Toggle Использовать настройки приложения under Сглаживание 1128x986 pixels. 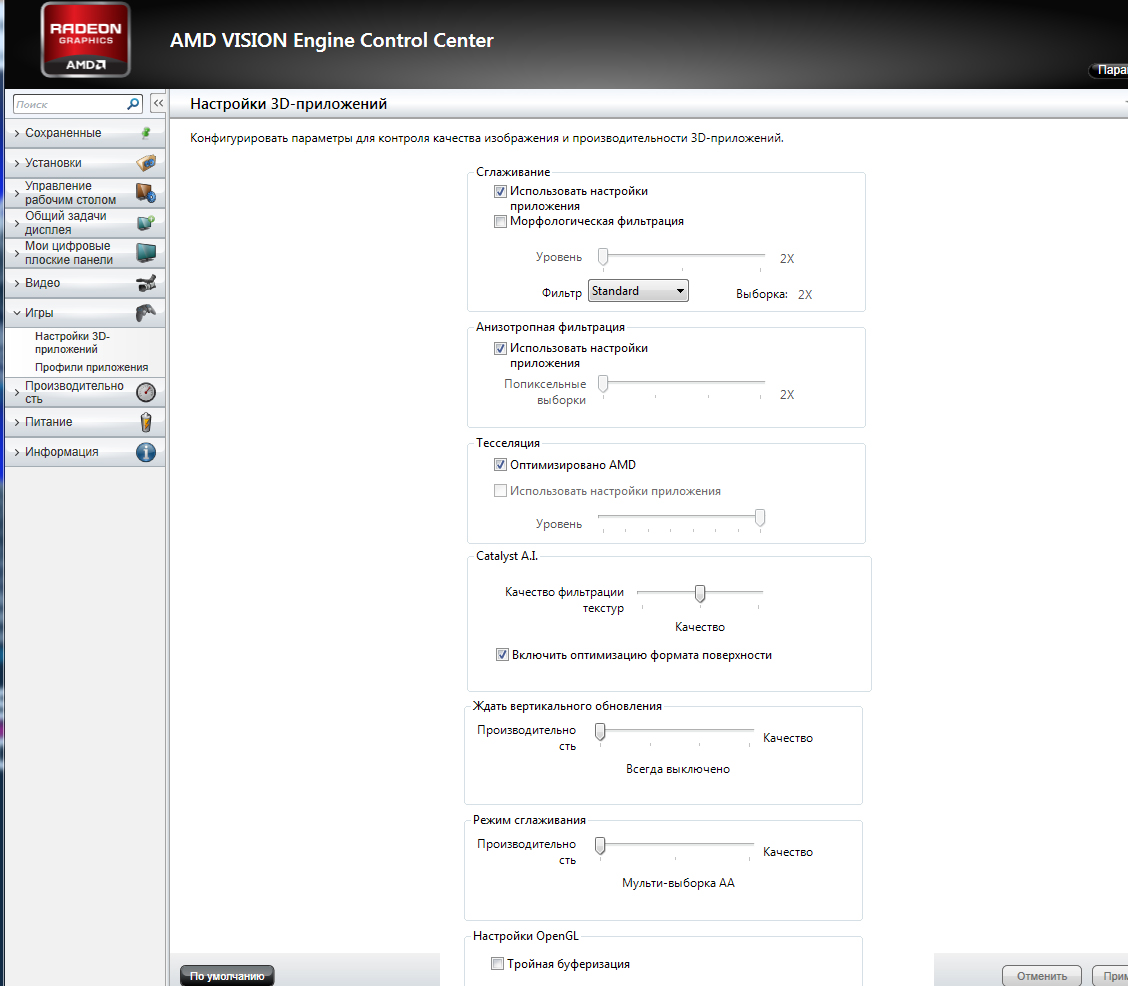click(x=500, y=191)
